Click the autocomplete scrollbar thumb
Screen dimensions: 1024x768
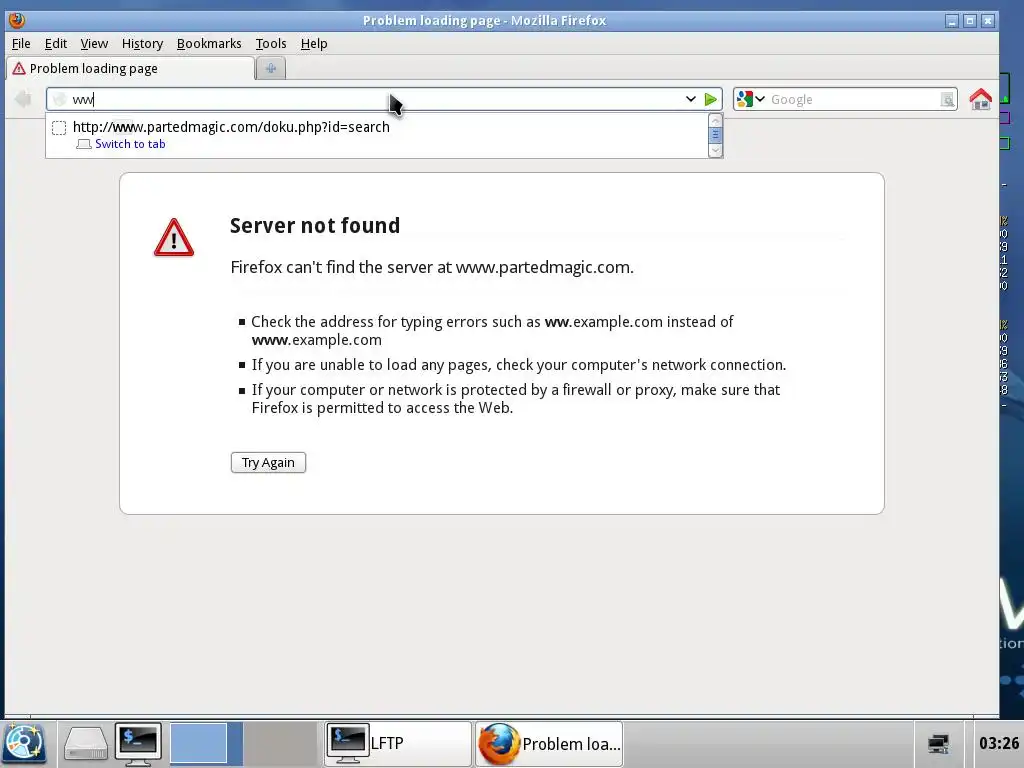coord(715,135)
